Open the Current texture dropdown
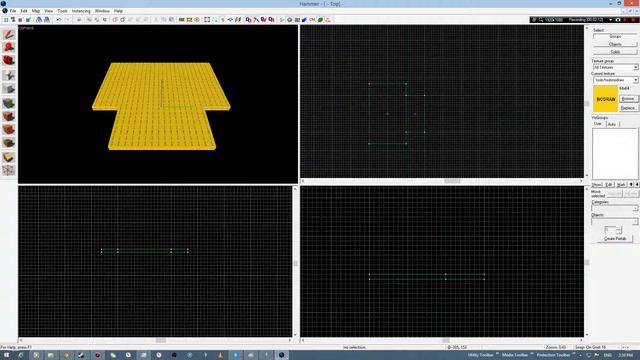640x360 pixels. [x=636, y=80]
